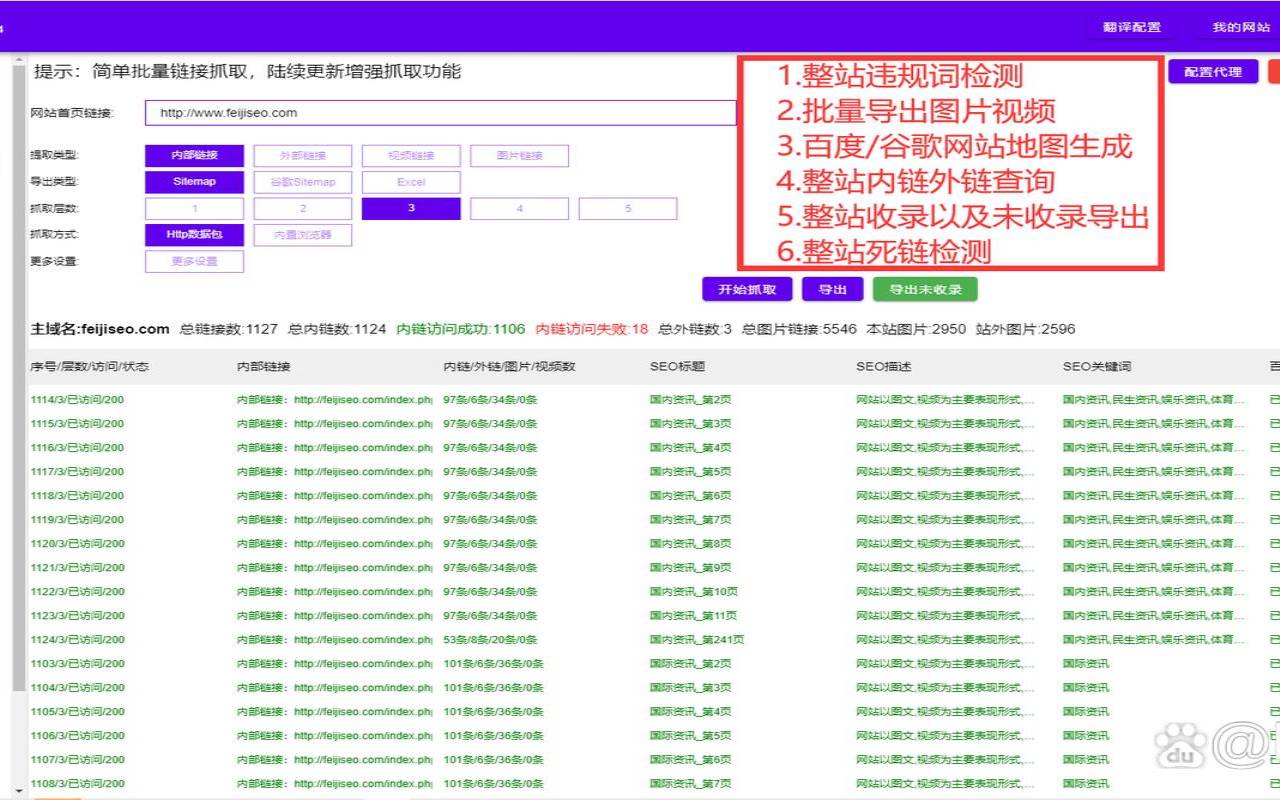Open the 配置代理 proxy settings
Image resolution: width=1280 pixels, height=800 pixels.
point(1213,71)
